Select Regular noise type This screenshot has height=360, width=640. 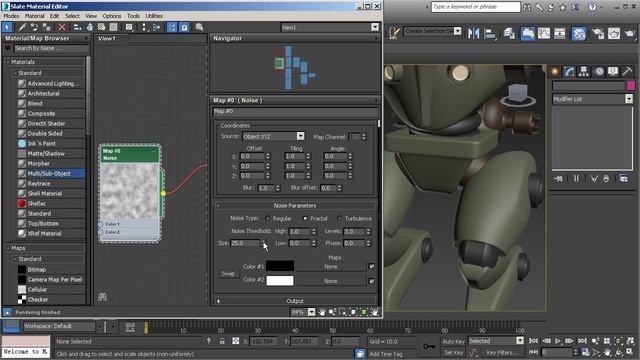[x=268, y=218]
